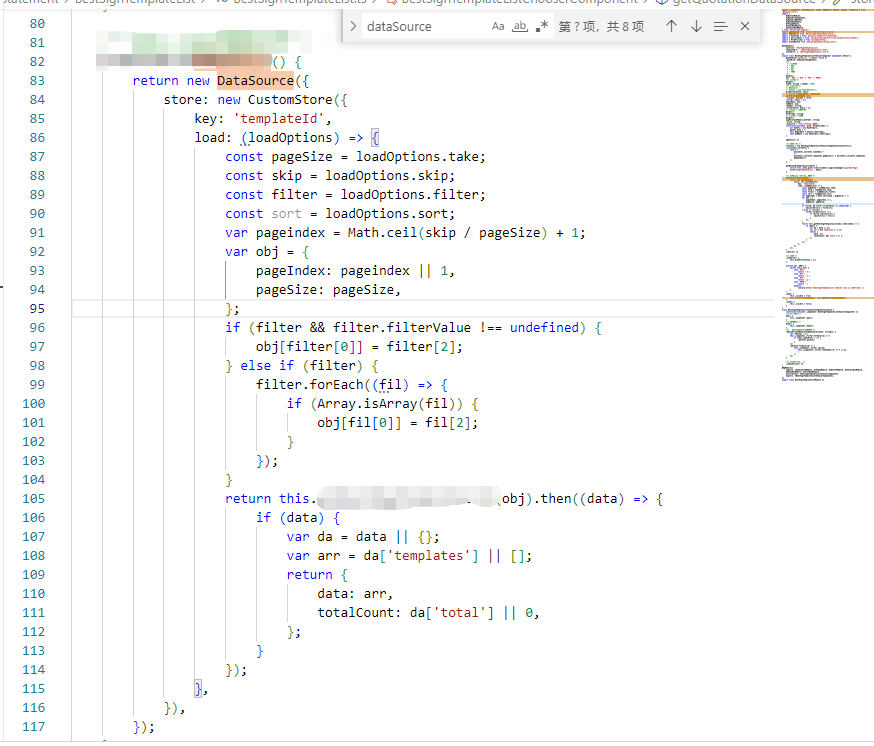Click the 'templateId' string on line 85
The width and height of the screenshot is (874, 746).
(281, 119)
